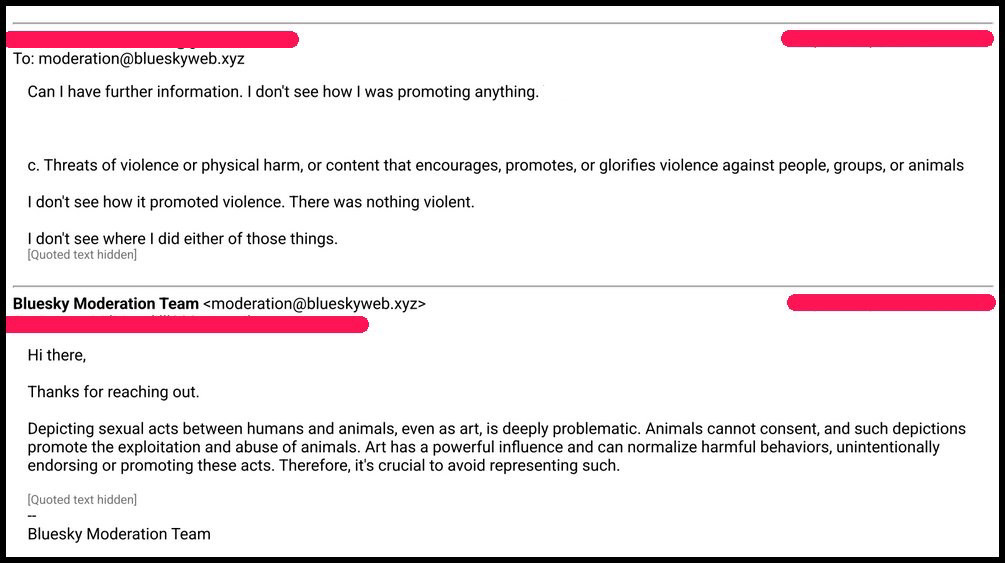The width and height of the screenshot is (1005, 563).
Task: Click the line 'I don't see where I did either'
Action: 183,239
